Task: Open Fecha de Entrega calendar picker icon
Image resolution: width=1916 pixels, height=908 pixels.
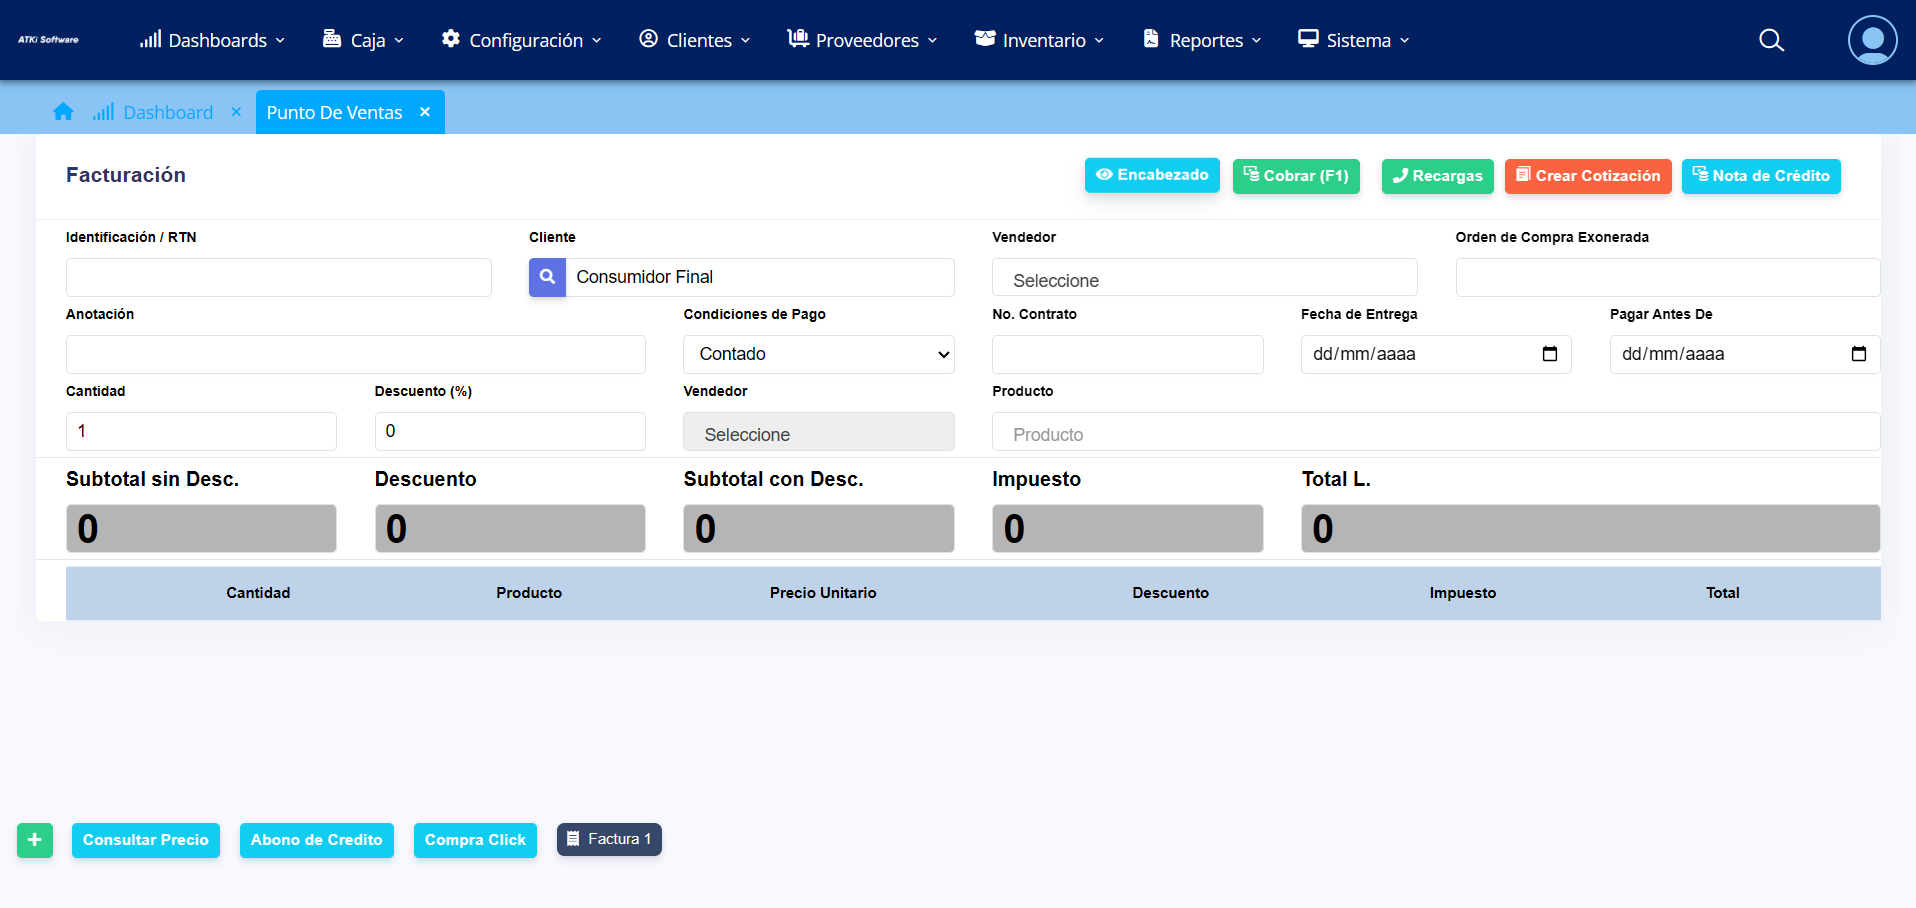Action: point(1549,354)
